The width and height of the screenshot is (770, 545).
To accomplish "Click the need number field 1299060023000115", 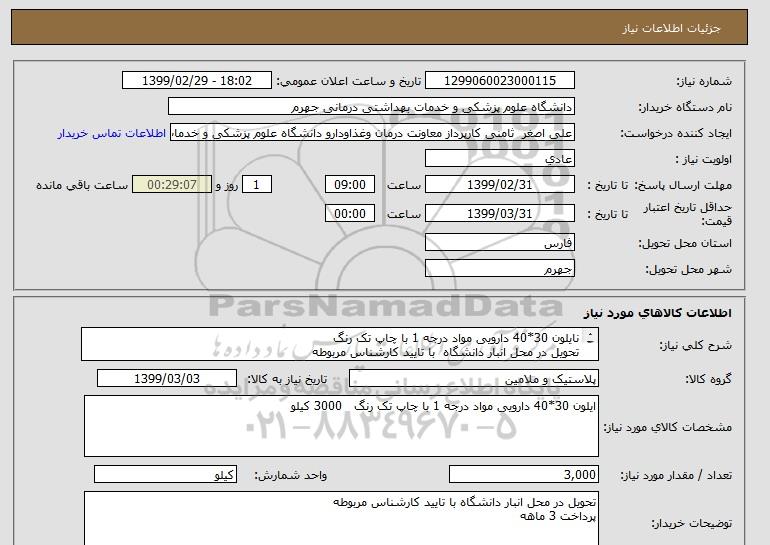I will (x=500, y=81).
